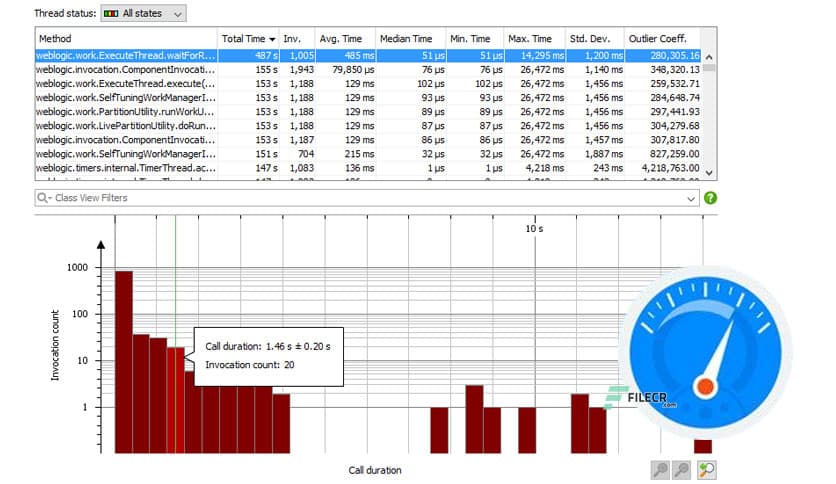
Task: Sort by the Max. Time column header
Action: click(535, 38)
